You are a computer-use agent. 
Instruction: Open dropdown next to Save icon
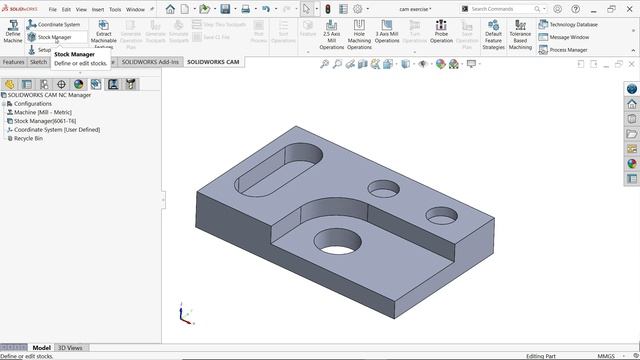(235, 9)
